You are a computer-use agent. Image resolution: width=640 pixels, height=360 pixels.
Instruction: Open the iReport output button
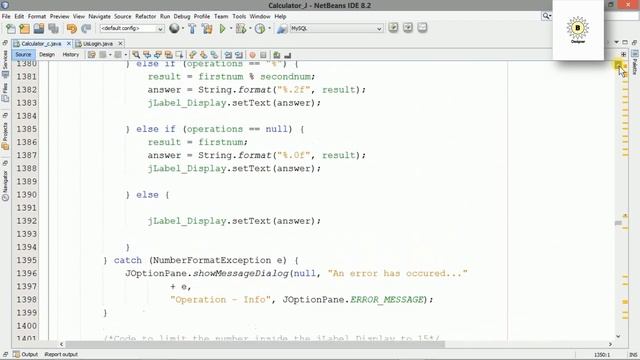tap(61, 354)
